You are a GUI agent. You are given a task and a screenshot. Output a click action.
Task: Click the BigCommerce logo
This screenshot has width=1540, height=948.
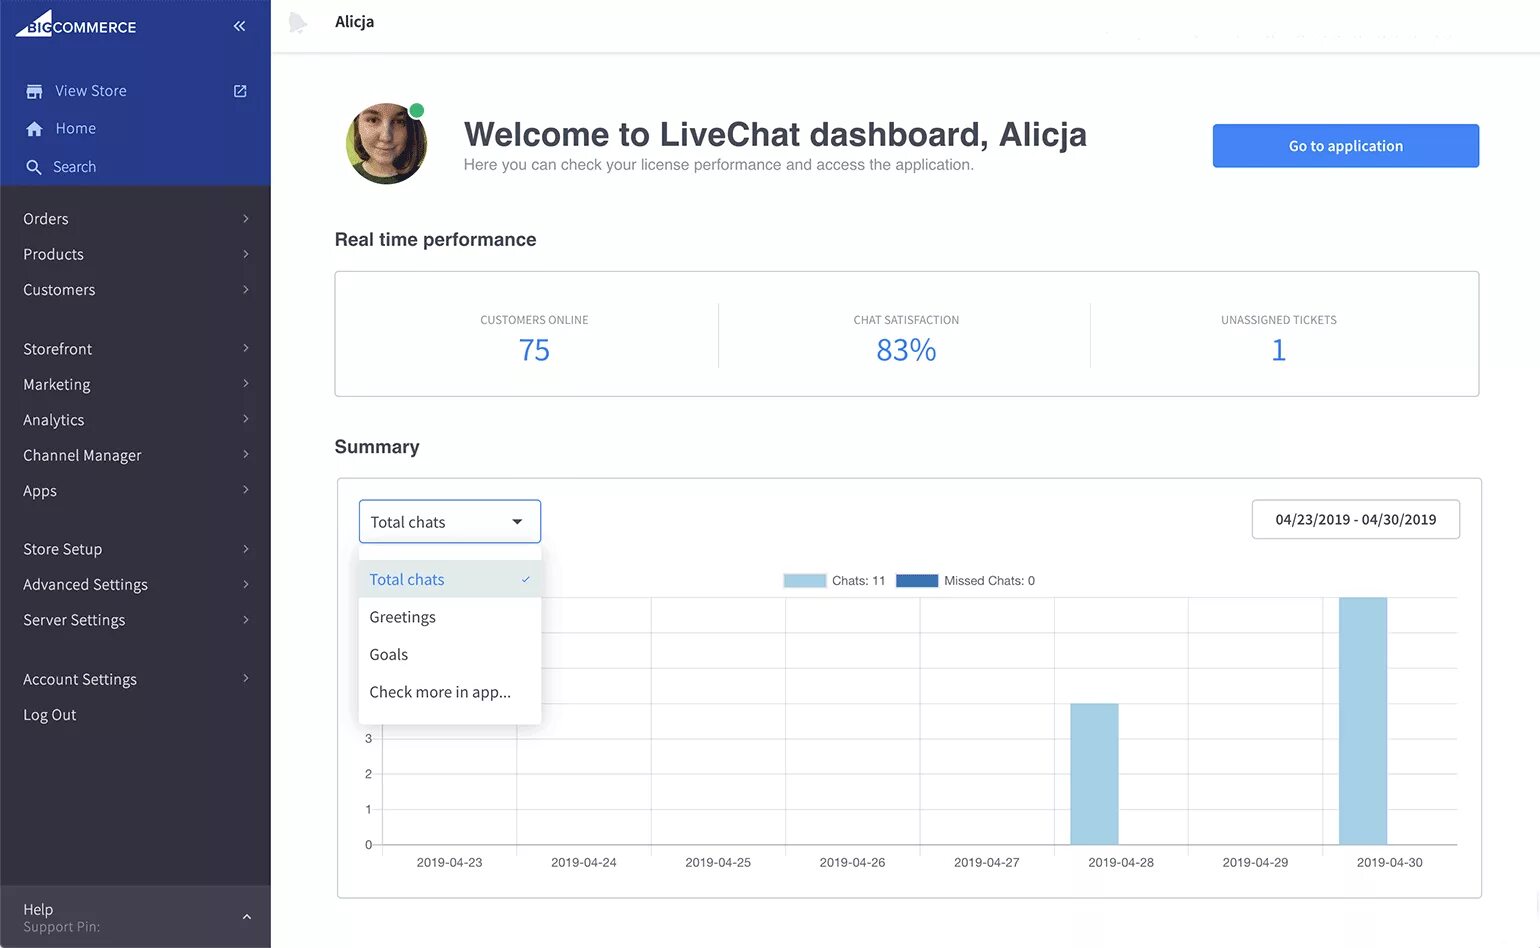point(76,25)
